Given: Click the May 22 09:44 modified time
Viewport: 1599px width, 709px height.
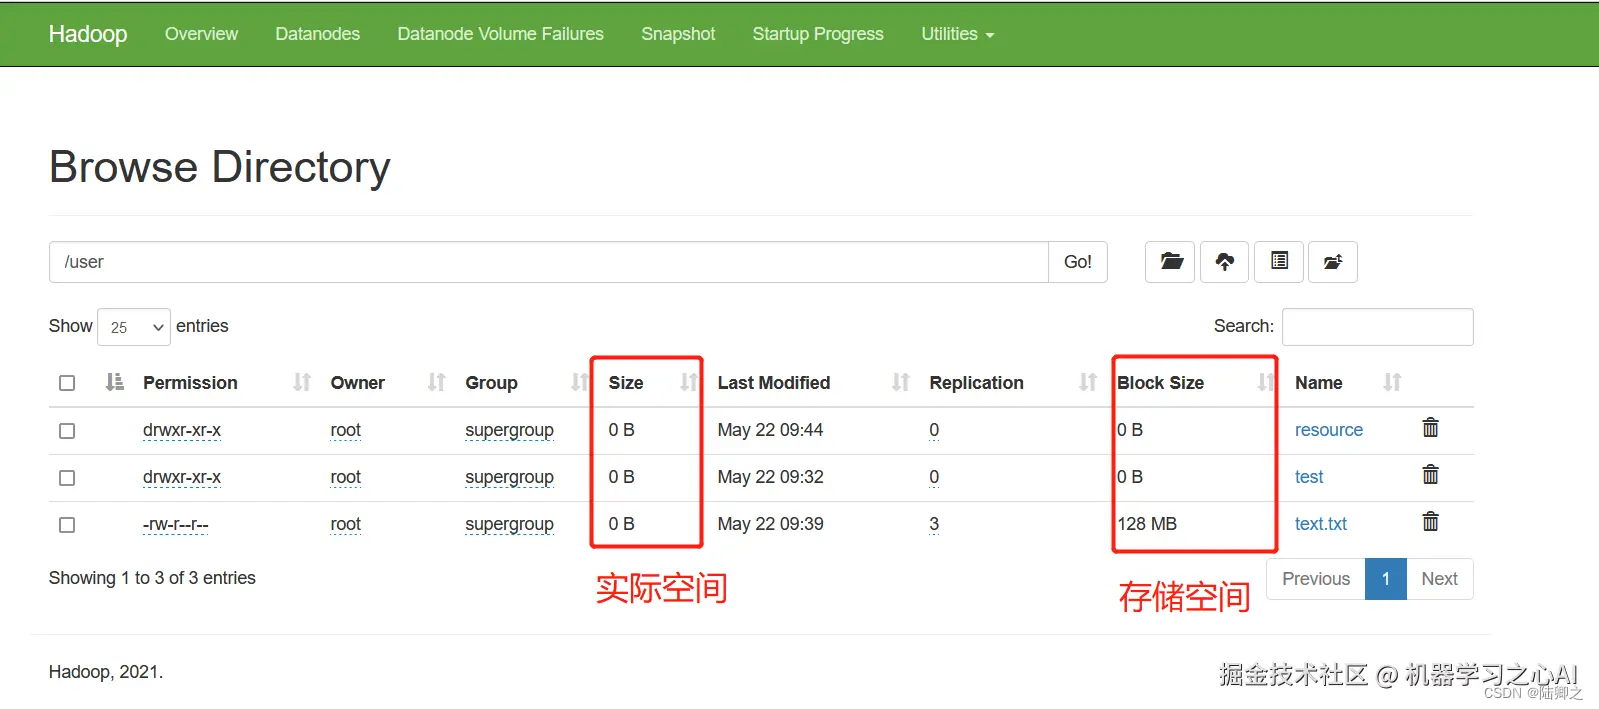Looking at the screenshot, I should click(770, 430).
